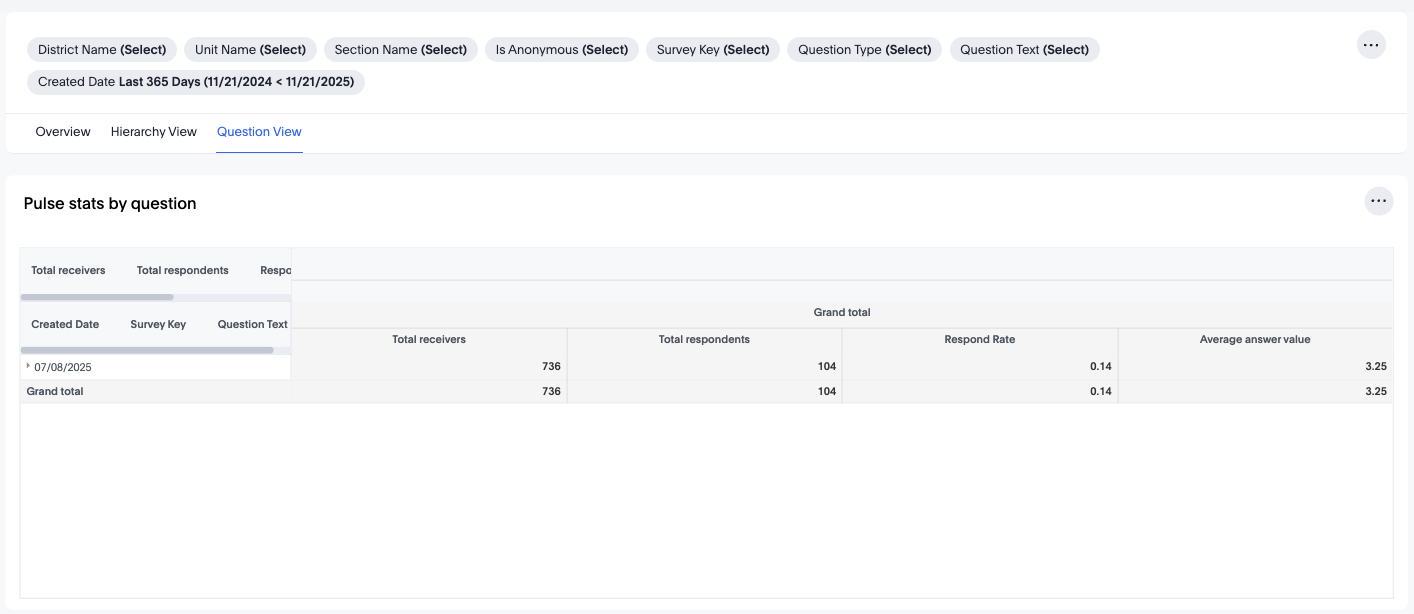Image resolution: width=1414 pixels, height=614 pixels.
Task: Open the District Name filter
Action: coord(102,49)
